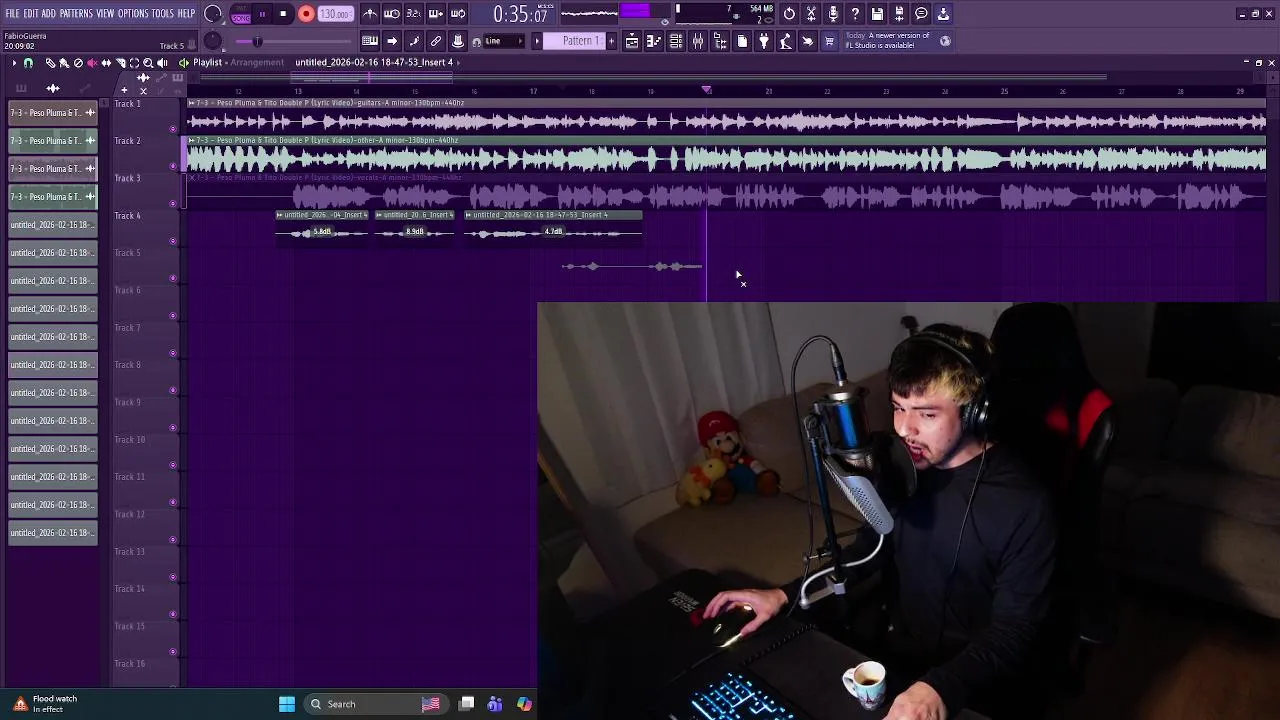The width and height of the screenshot is (1280, 720).
Task: Click FL Studio update notification globe
Action: click(x=945, y=41)
